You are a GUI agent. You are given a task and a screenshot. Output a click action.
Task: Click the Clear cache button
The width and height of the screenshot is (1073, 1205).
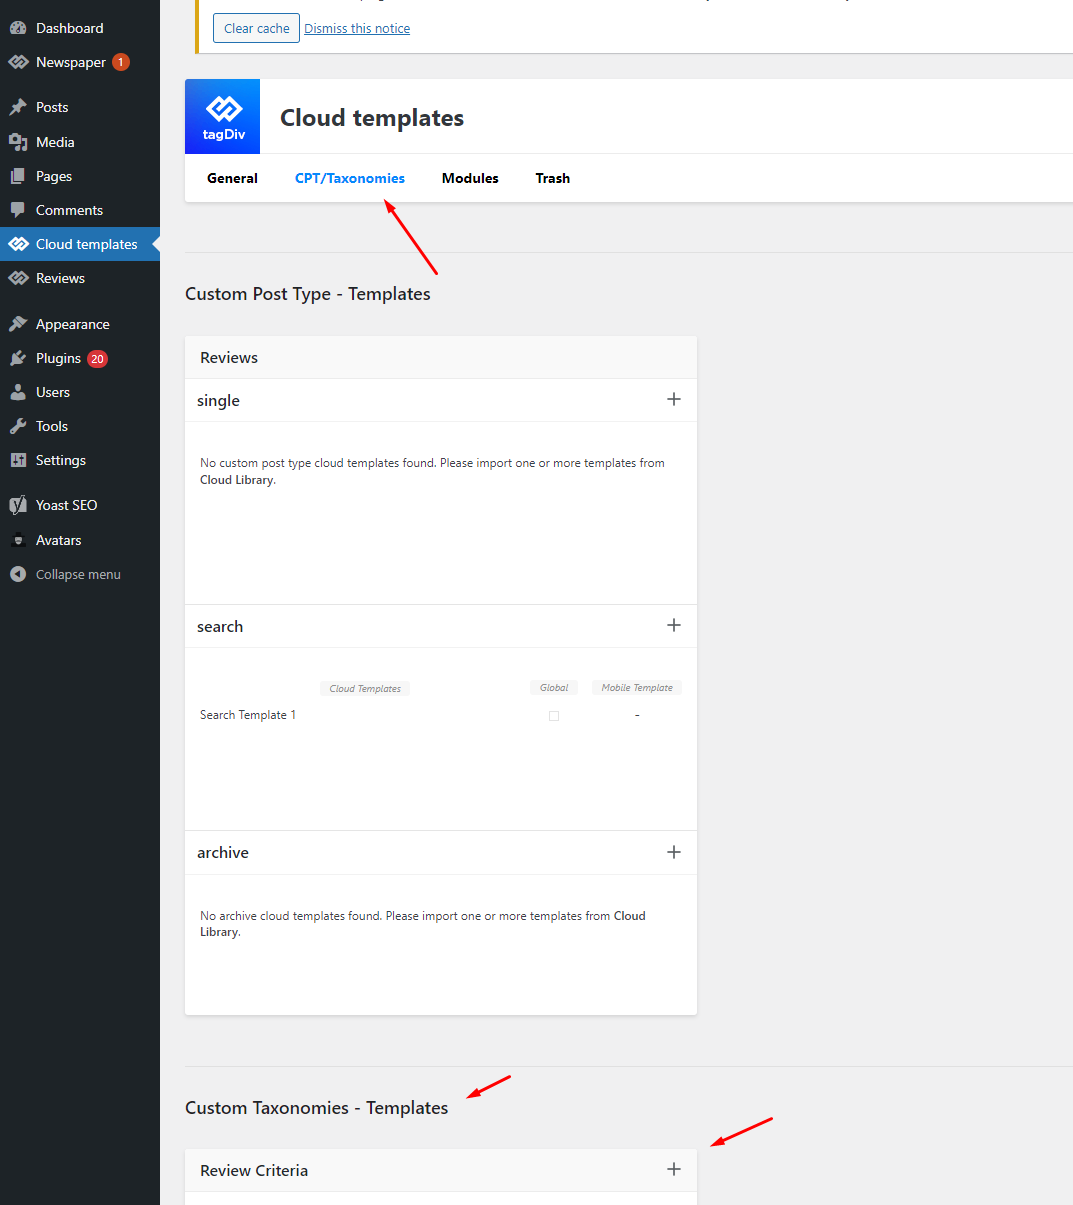pyautogui.click(x=256, y=28)
